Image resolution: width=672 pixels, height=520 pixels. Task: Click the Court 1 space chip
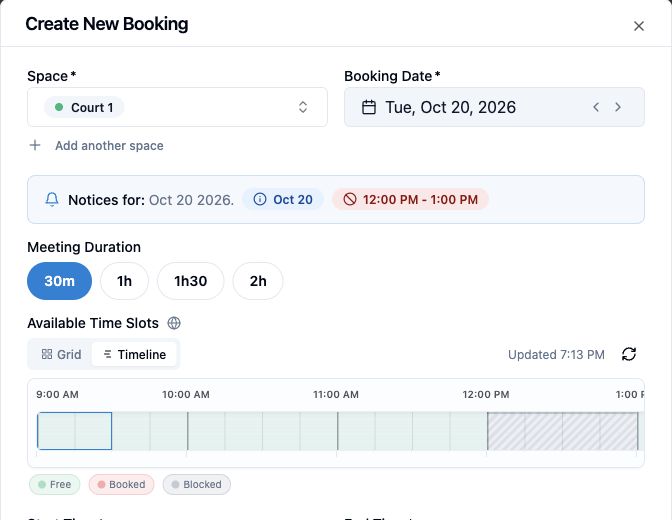[84, 107]
